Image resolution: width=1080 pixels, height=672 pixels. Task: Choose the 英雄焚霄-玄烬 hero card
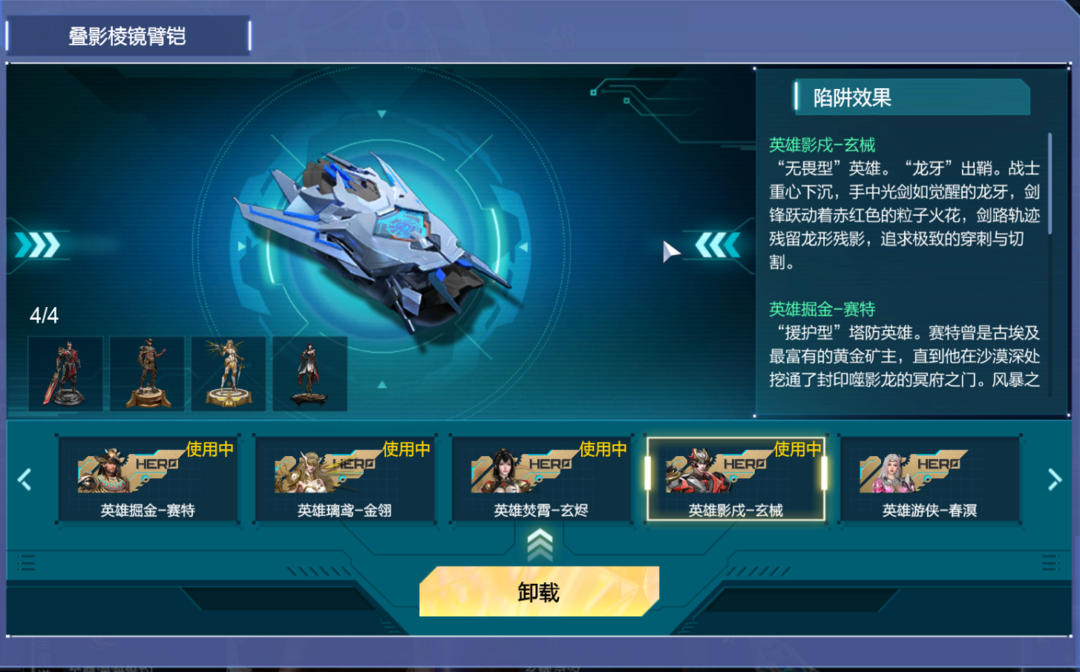(541, 479)
